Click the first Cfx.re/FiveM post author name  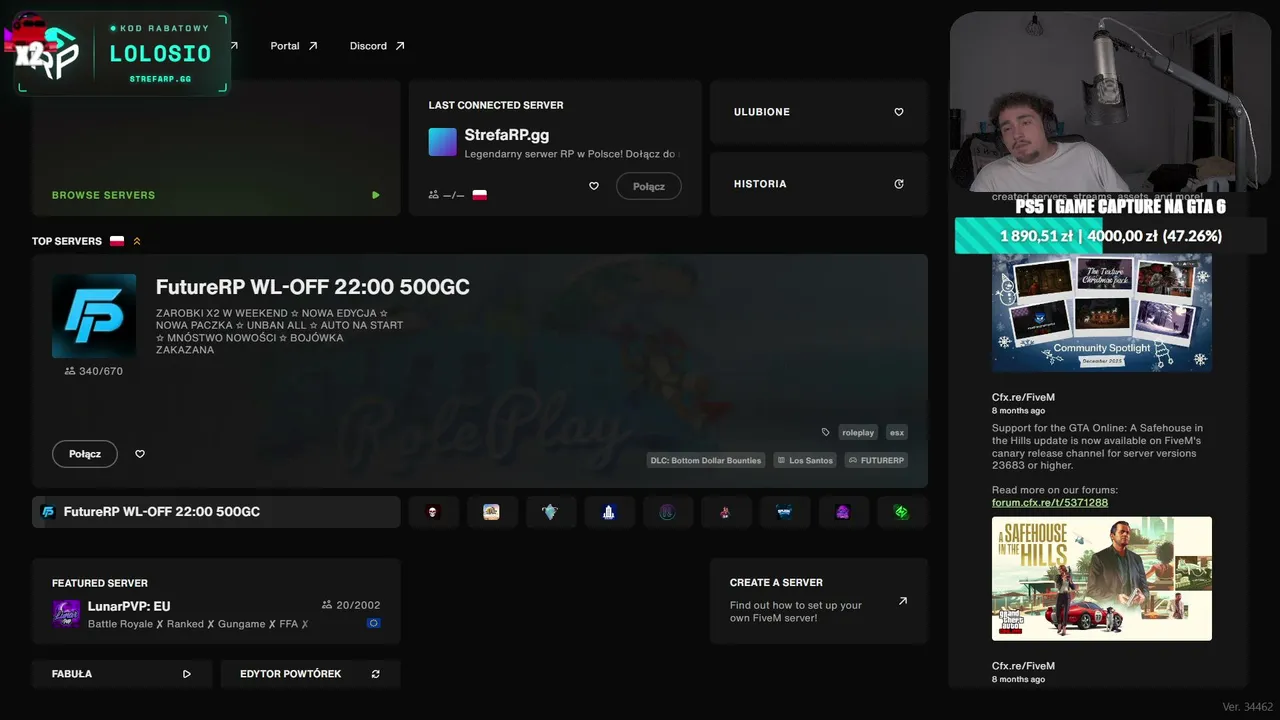1023,397
